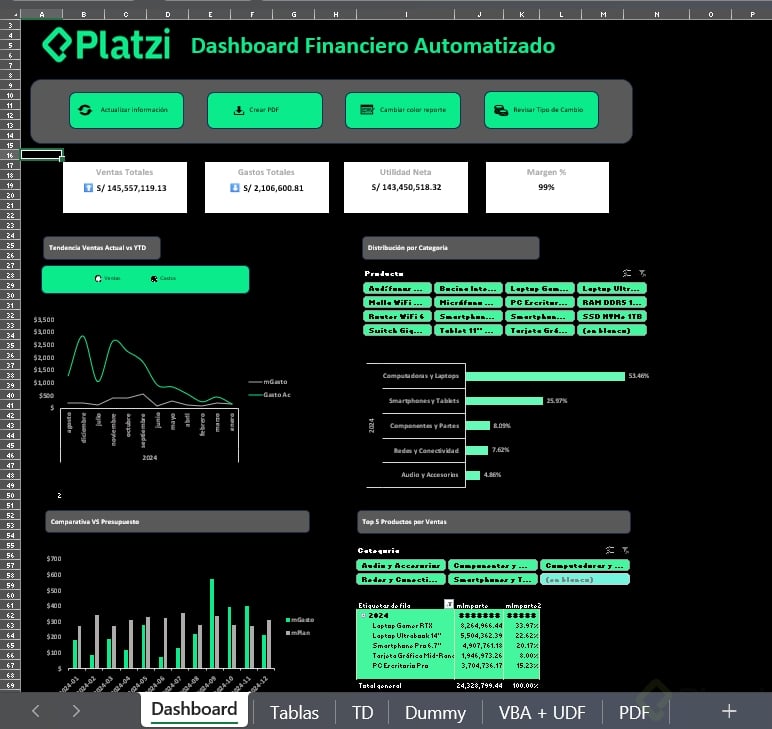
Task: Open the TD sheet tab
Action: (x=362, y=712)
